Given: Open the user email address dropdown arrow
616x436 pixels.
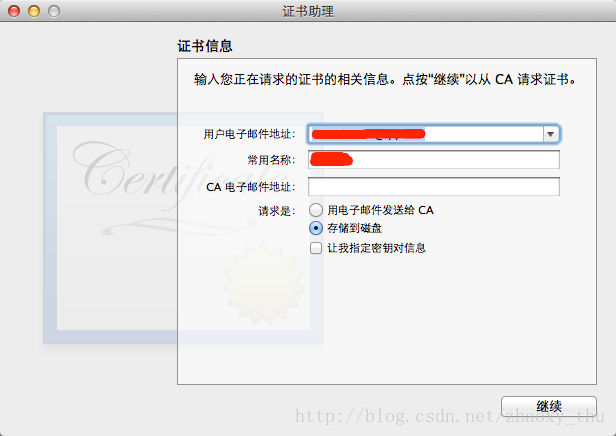Looking at the screenshot, I should (550, 134).
